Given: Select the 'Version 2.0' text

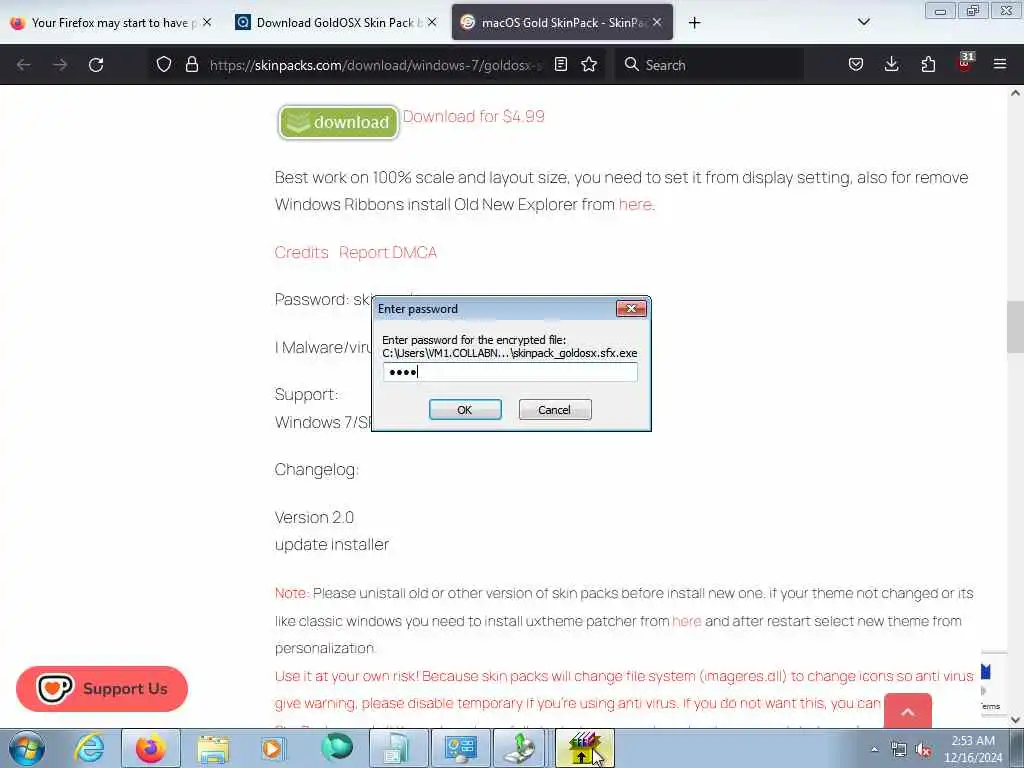Looking at the screenshot, I should tap(314, 517).
